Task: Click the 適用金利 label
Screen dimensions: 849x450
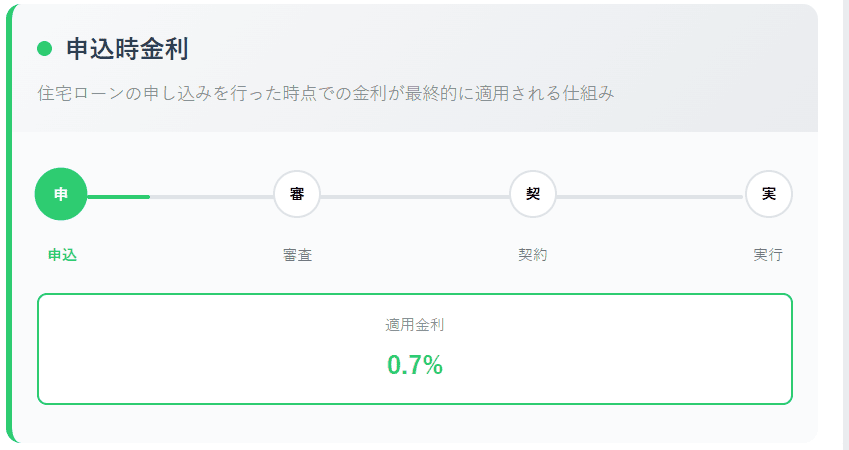Action: pos(414,325)
